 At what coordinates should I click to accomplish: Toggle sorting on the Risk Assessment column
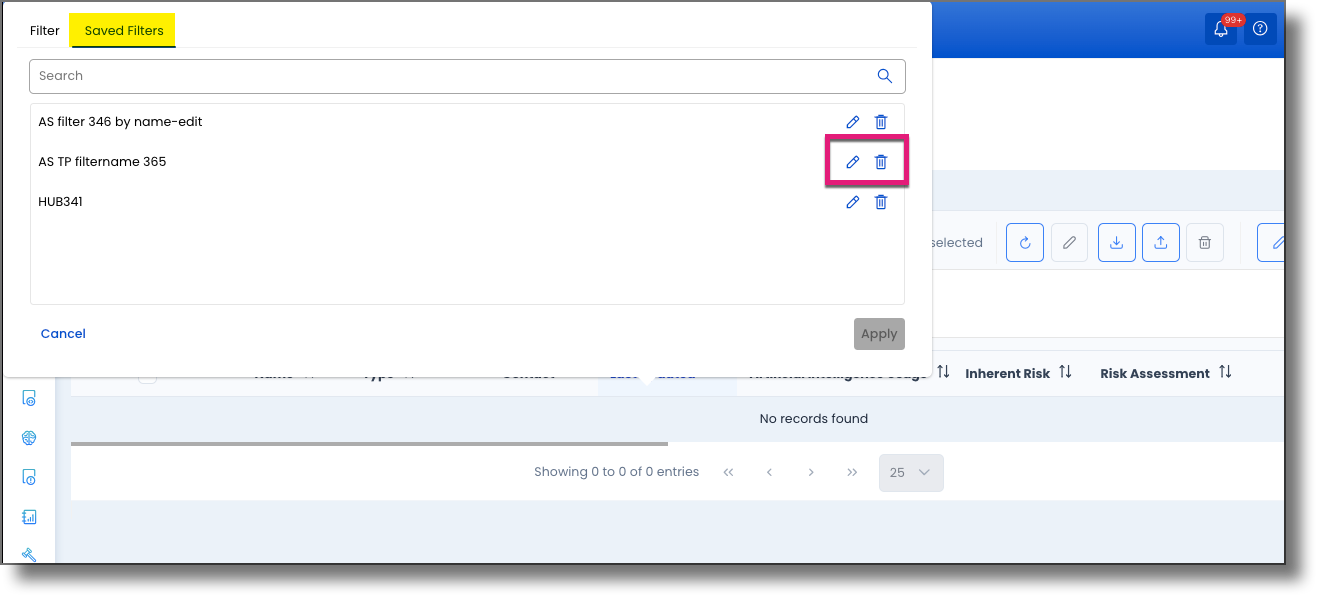[1224, 371]
